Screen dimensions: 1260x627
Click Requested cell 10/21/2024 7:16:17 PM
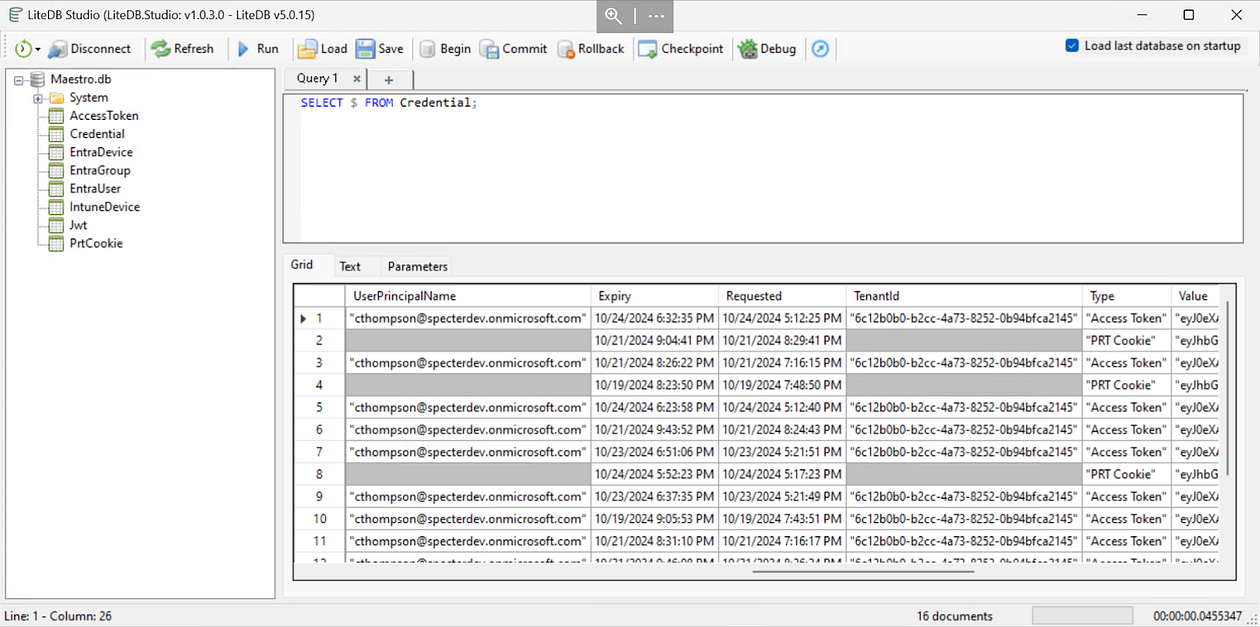click(x=782, y=541)
